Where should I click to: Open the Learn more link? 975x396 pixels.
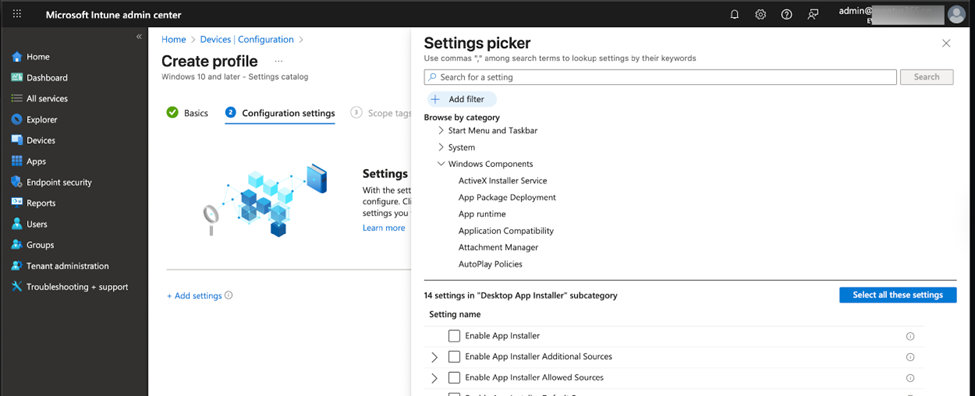click(384, 228)
